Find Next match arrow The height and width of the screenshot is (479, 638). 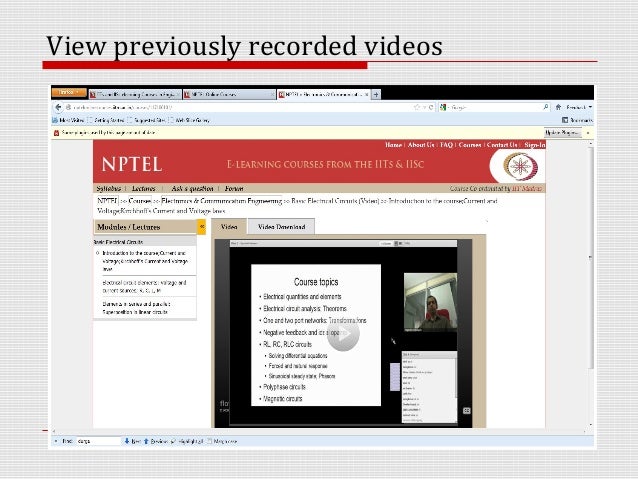tap(132, 441)
